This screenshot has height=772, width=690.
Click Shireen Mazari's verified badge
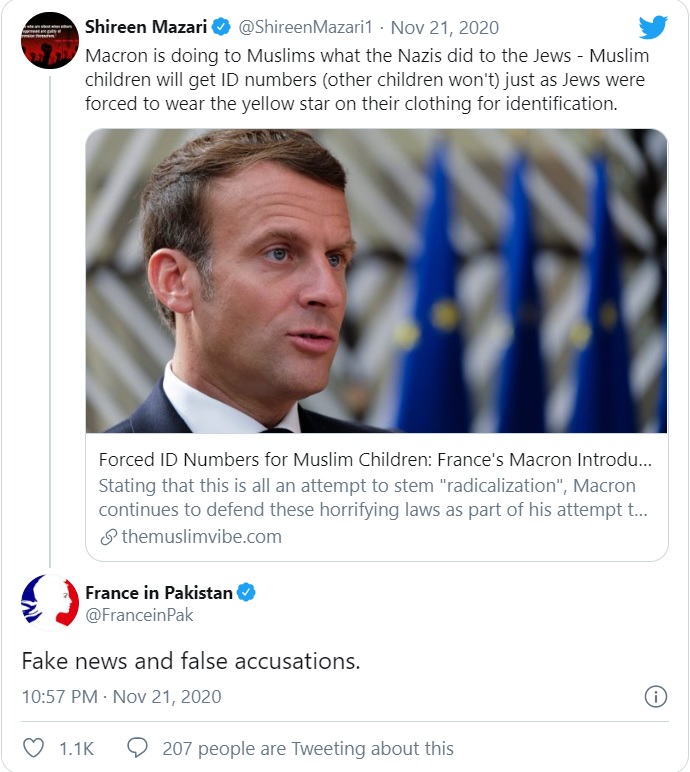[222, 25]
